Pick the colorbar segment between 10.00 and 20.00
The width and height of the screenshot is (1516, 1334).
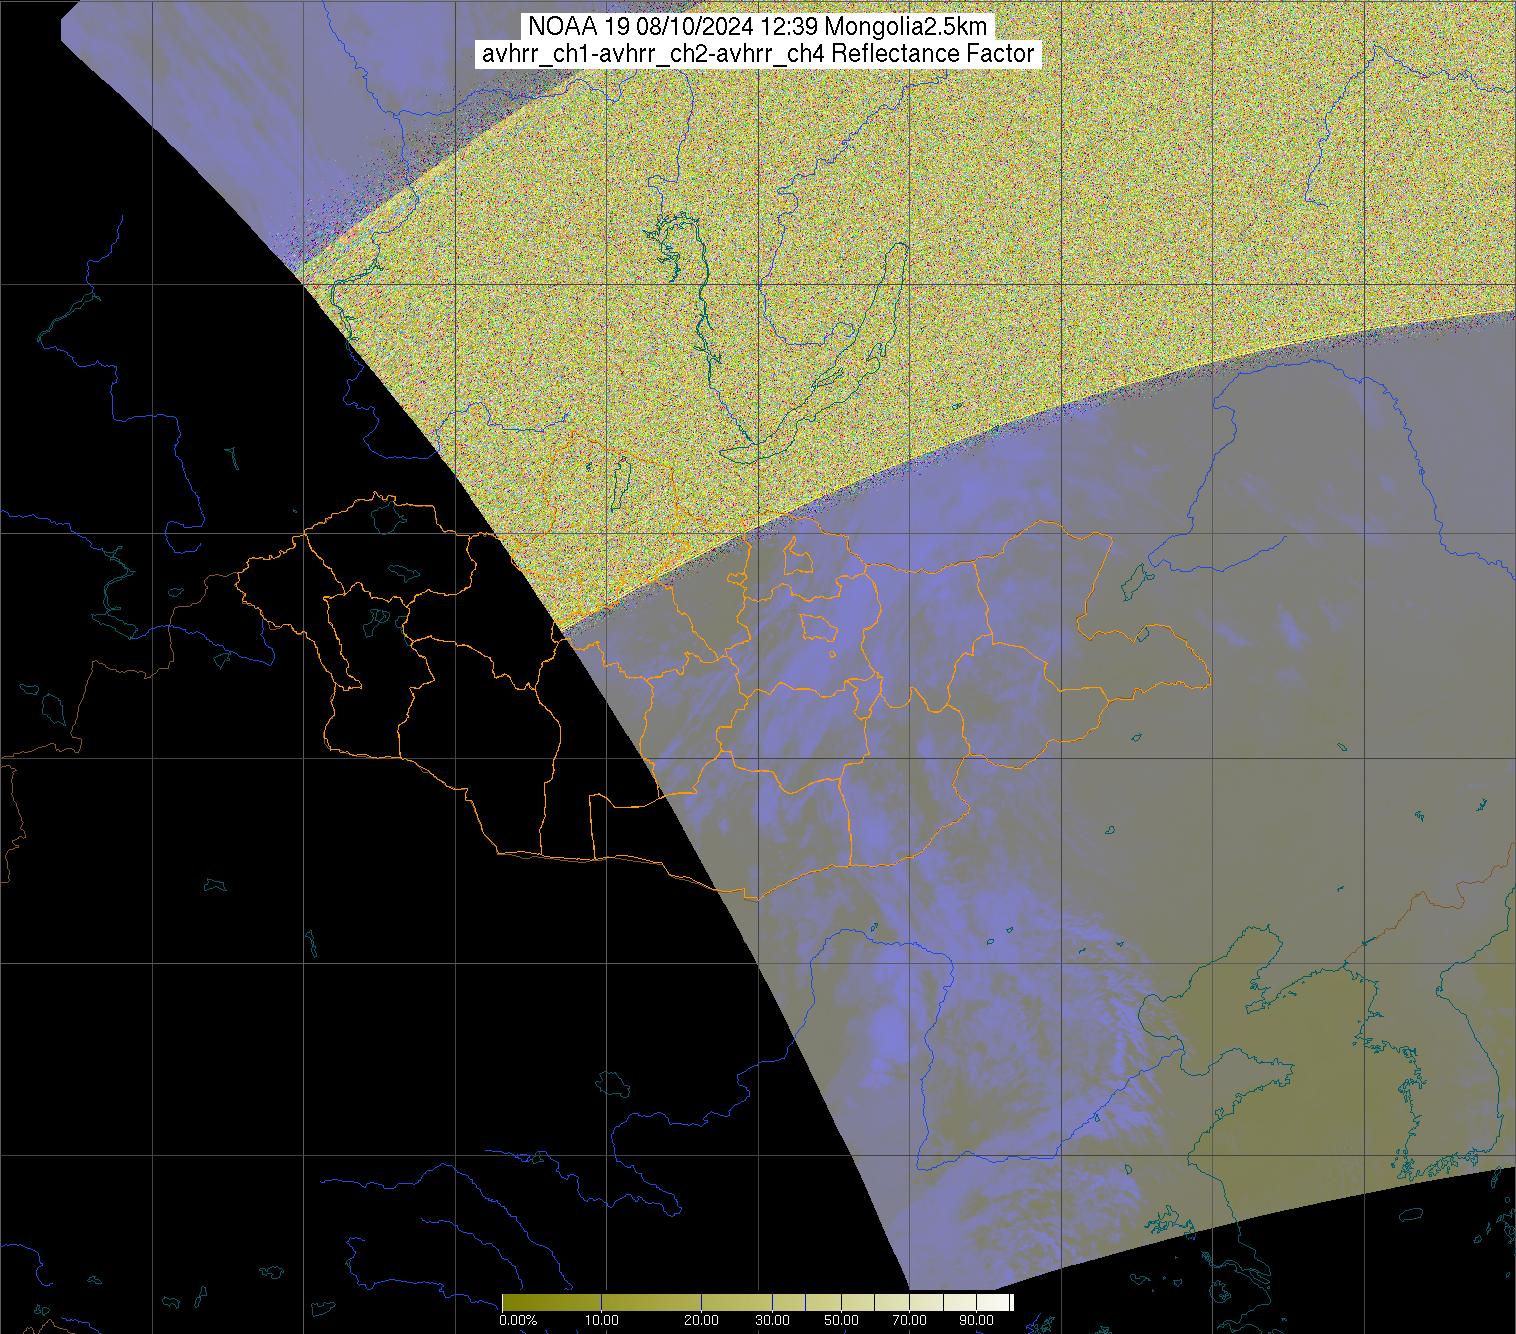click(650, 1302)
